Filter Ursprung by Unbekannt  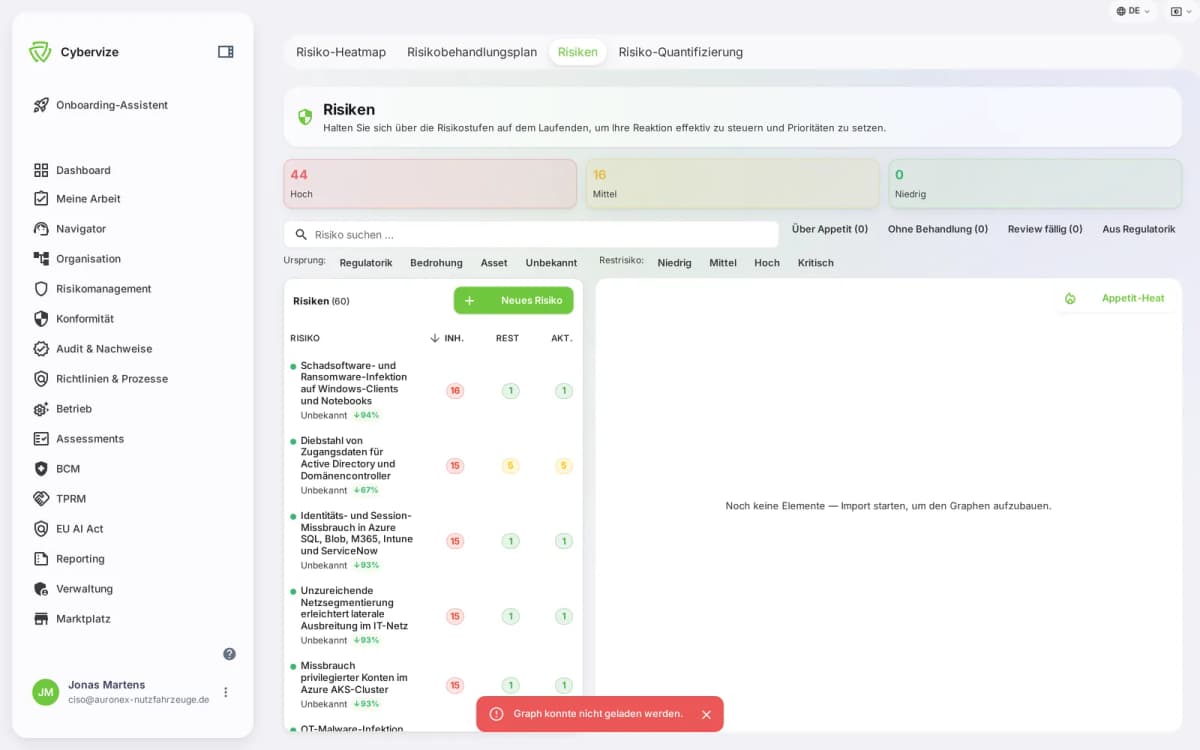pos(552,263)
